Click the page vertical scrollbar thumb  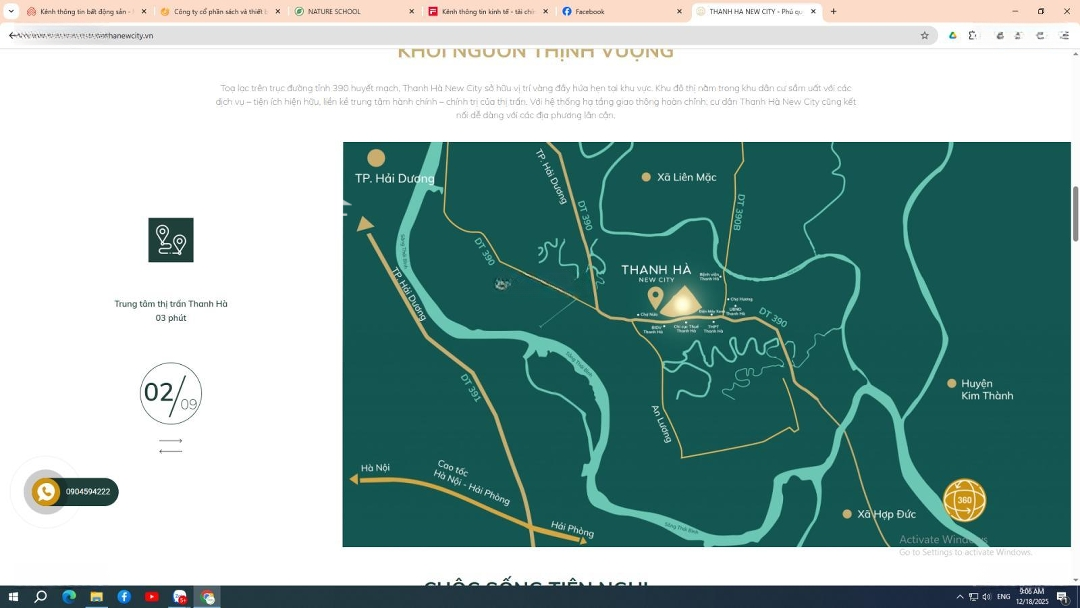pyautogui.click(x=1075, y=213)
